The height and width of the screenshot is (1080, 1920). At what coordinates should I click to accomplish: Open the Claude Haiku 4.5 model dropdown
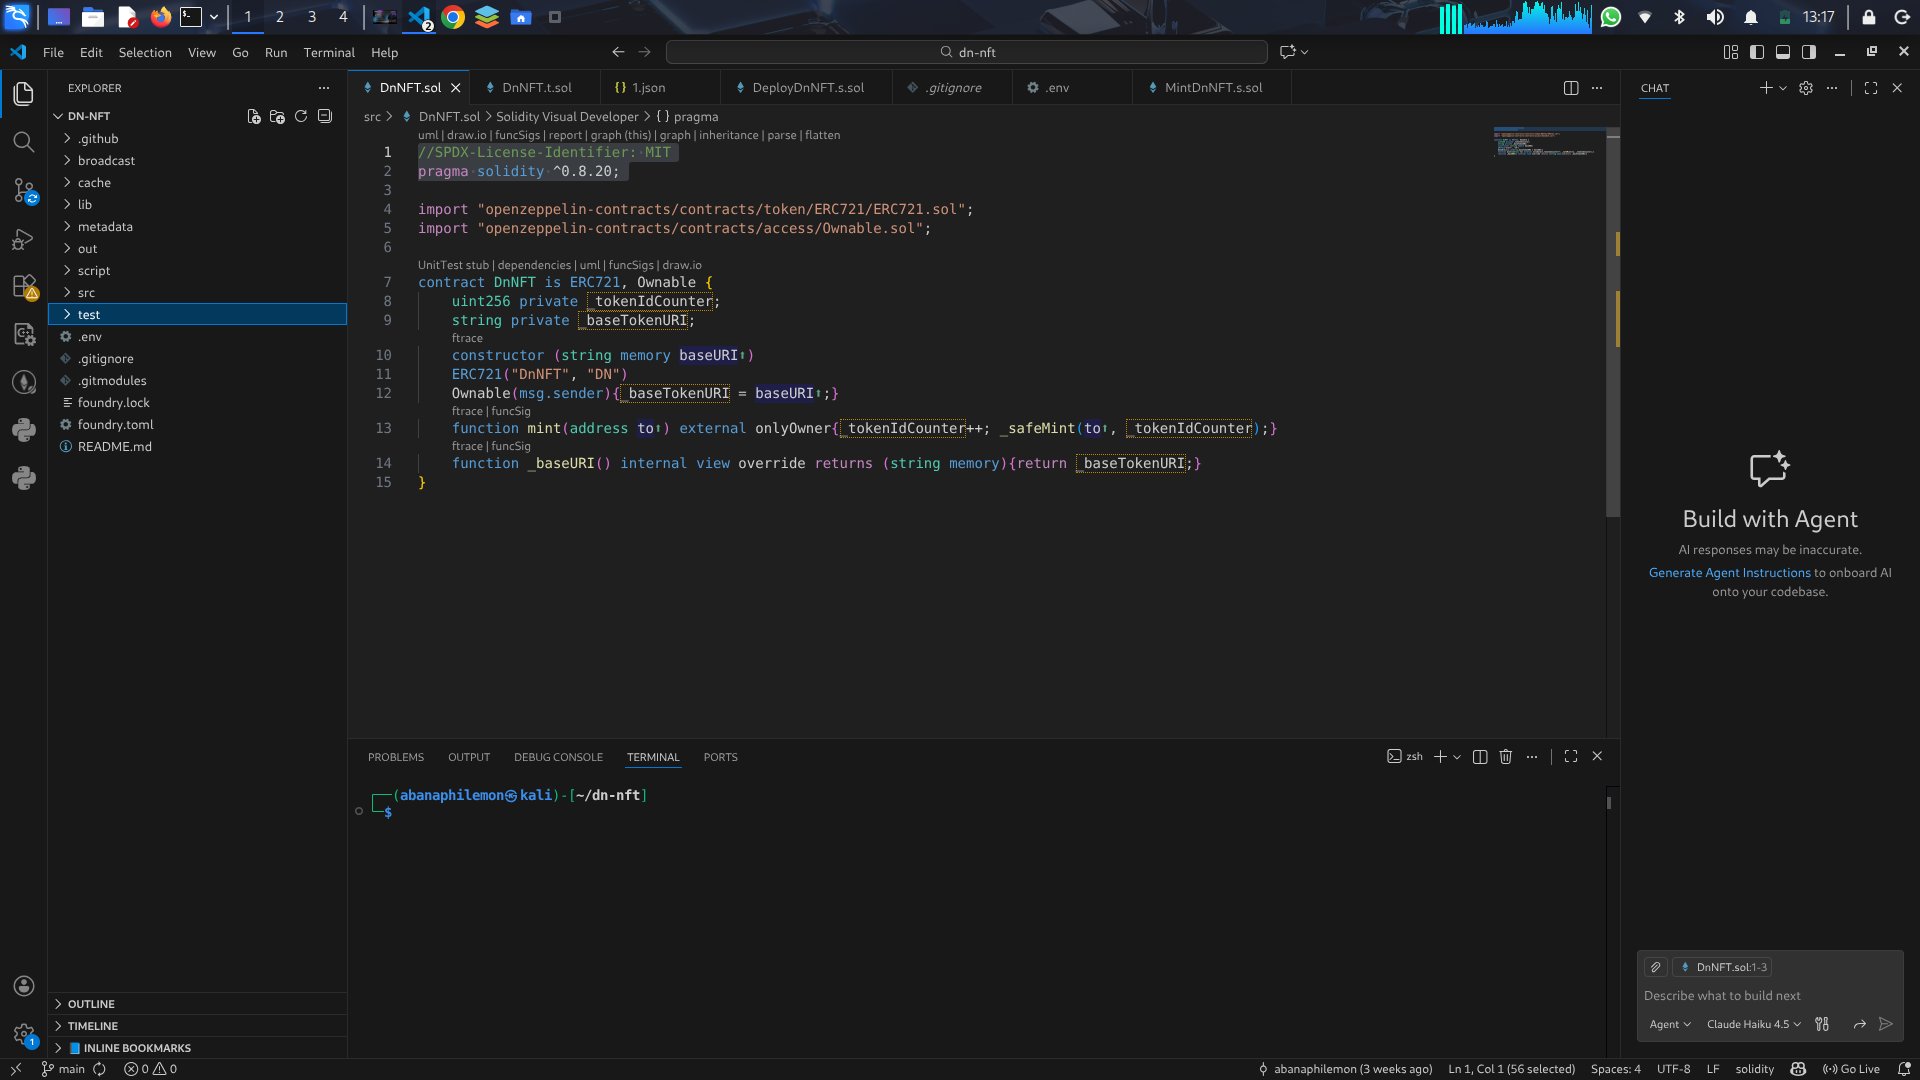[1753, 1024]
